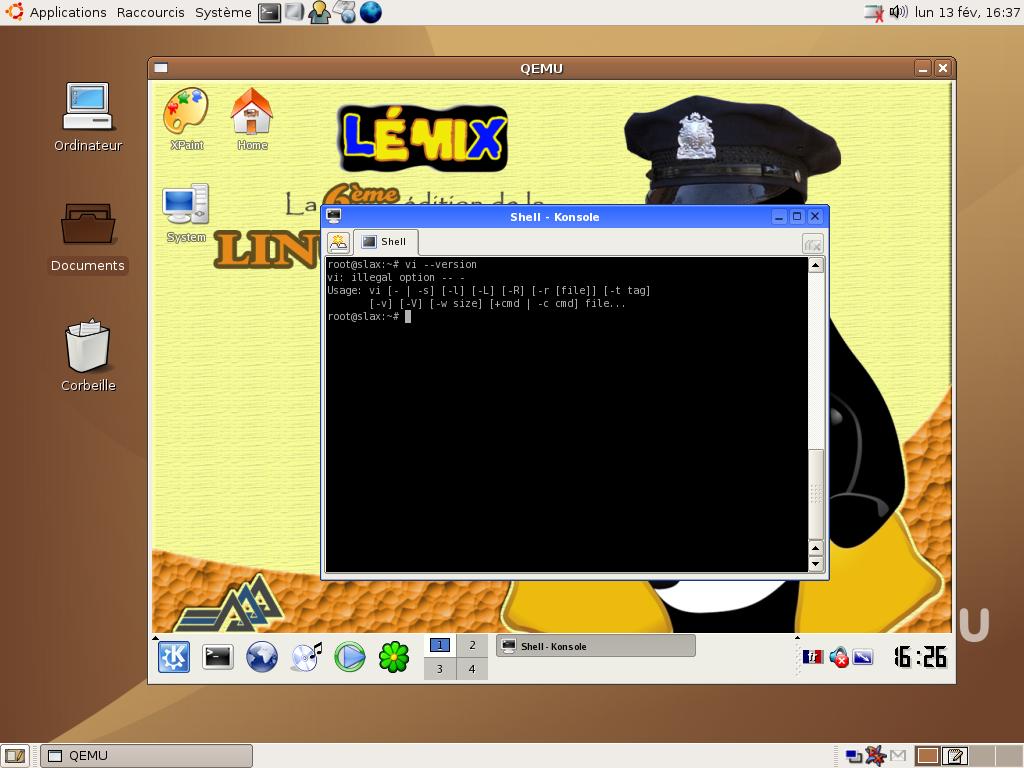Maximize the Konsole window
Viewport: 1024px width, 768px height.
(797, 216)
